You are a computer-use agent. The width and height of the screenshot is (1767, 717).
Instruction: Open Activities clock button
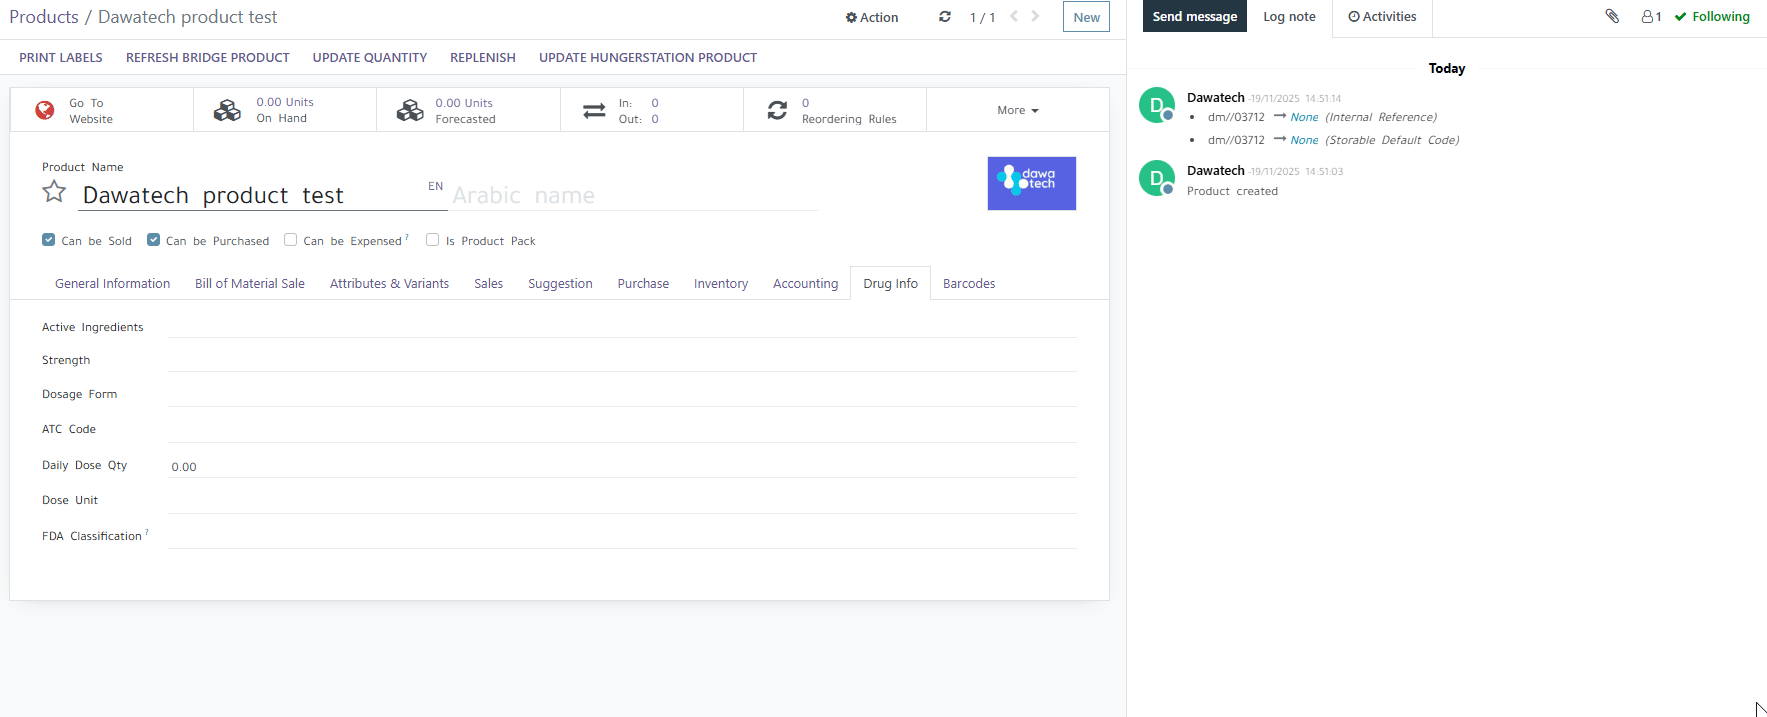(x=1382, y=16)
